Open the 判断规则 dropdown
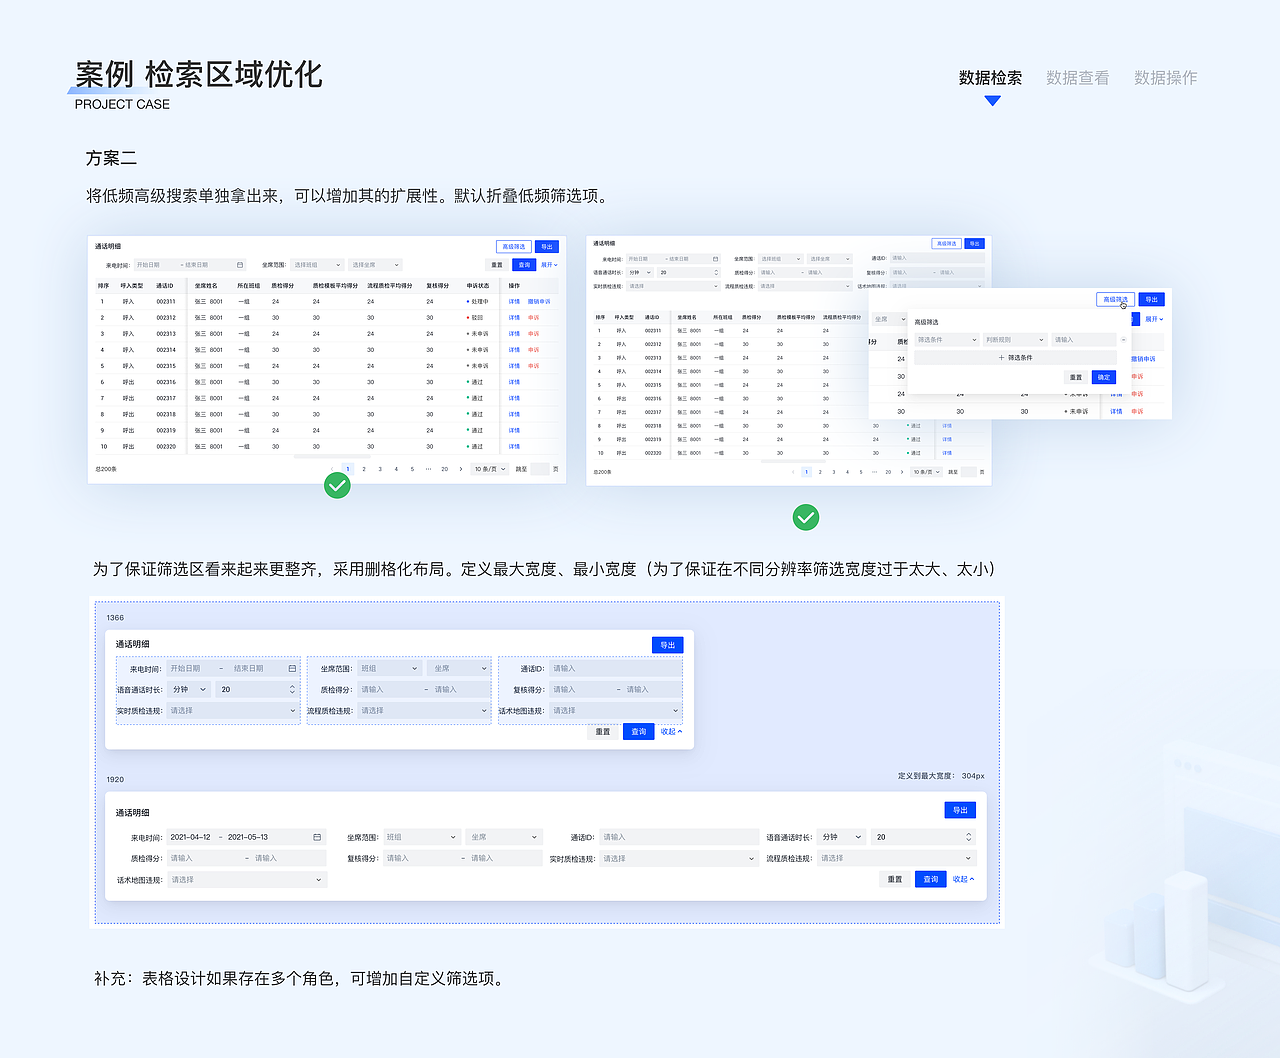This screenshot has width=1280, height=1058. (1015, 340)
